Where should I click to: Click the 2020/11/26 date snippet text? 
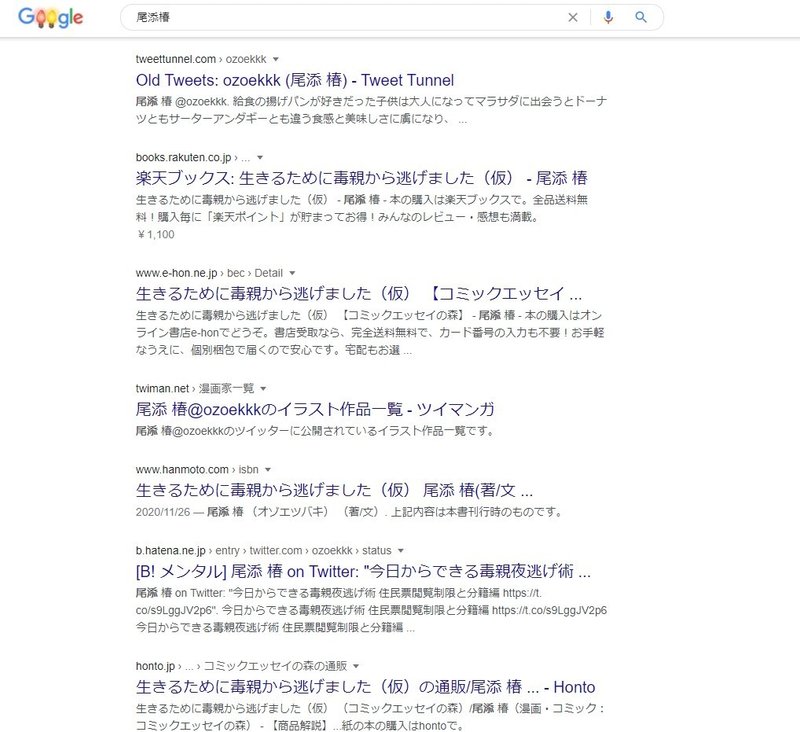163,512
